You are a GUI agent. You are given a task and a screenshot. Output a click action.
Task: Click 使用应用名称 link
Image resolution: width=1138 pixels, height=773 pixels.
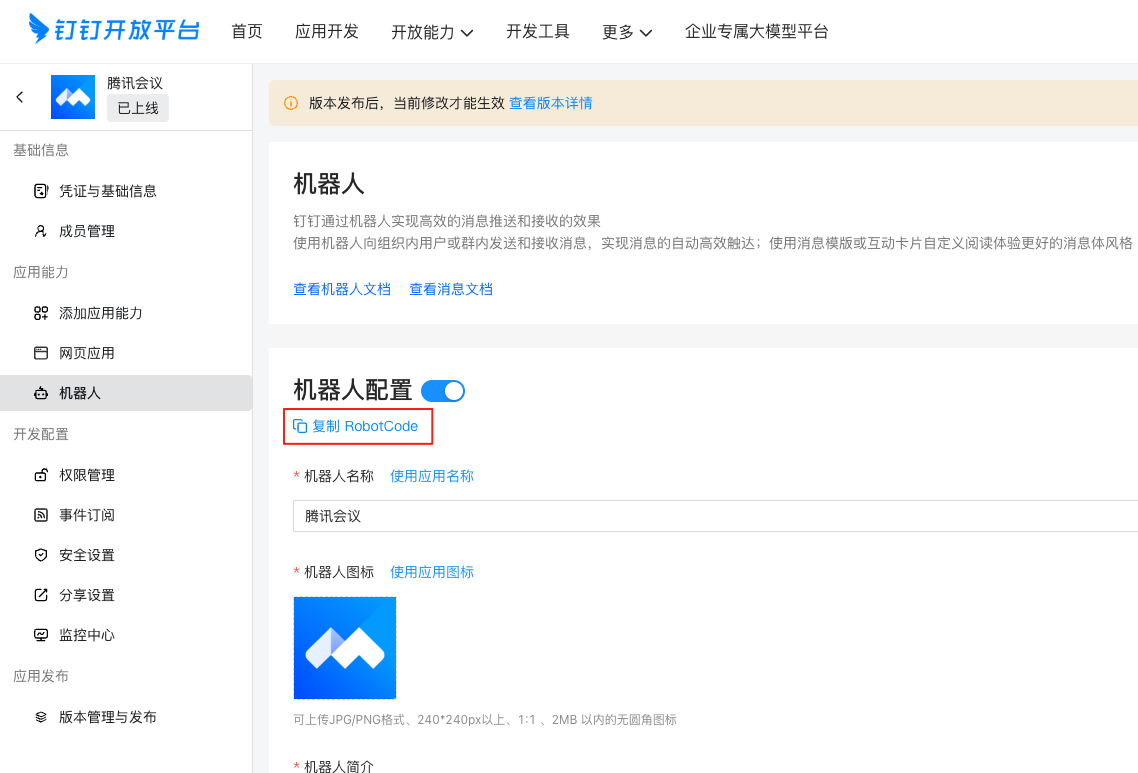pos(432,475)
